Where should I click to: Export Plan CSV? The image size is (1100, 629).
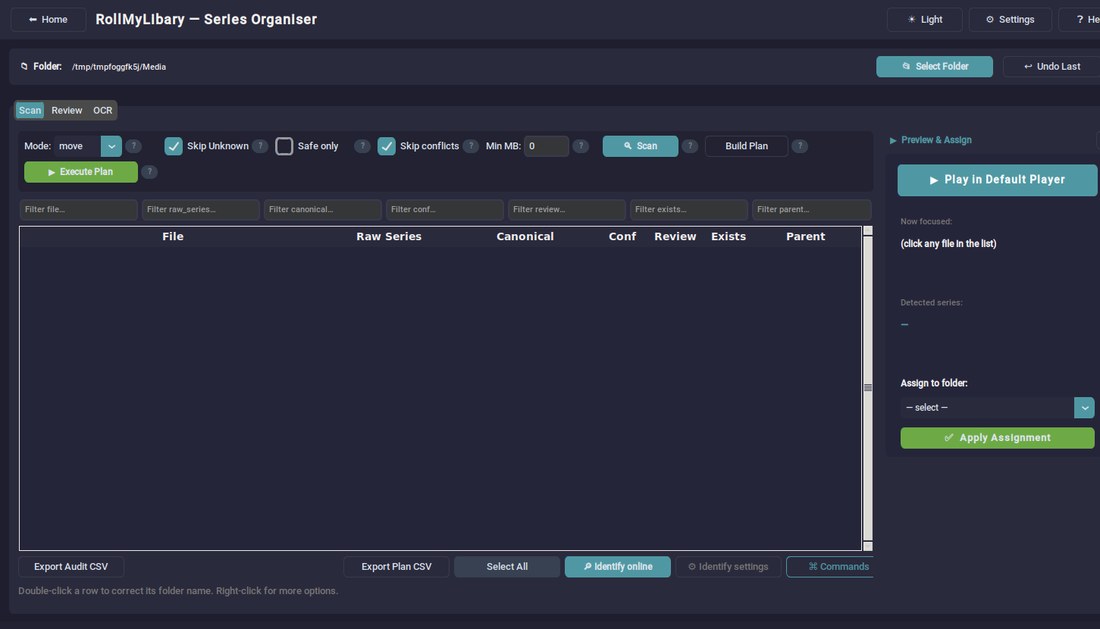tap(396, 567)
